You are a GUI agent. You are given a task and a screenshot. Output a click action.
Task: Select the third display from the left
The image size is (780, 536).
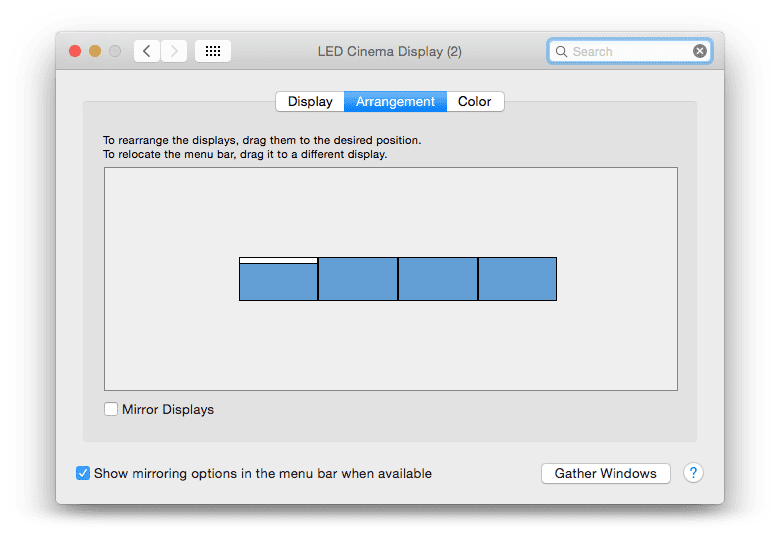(x=438, y=279)
